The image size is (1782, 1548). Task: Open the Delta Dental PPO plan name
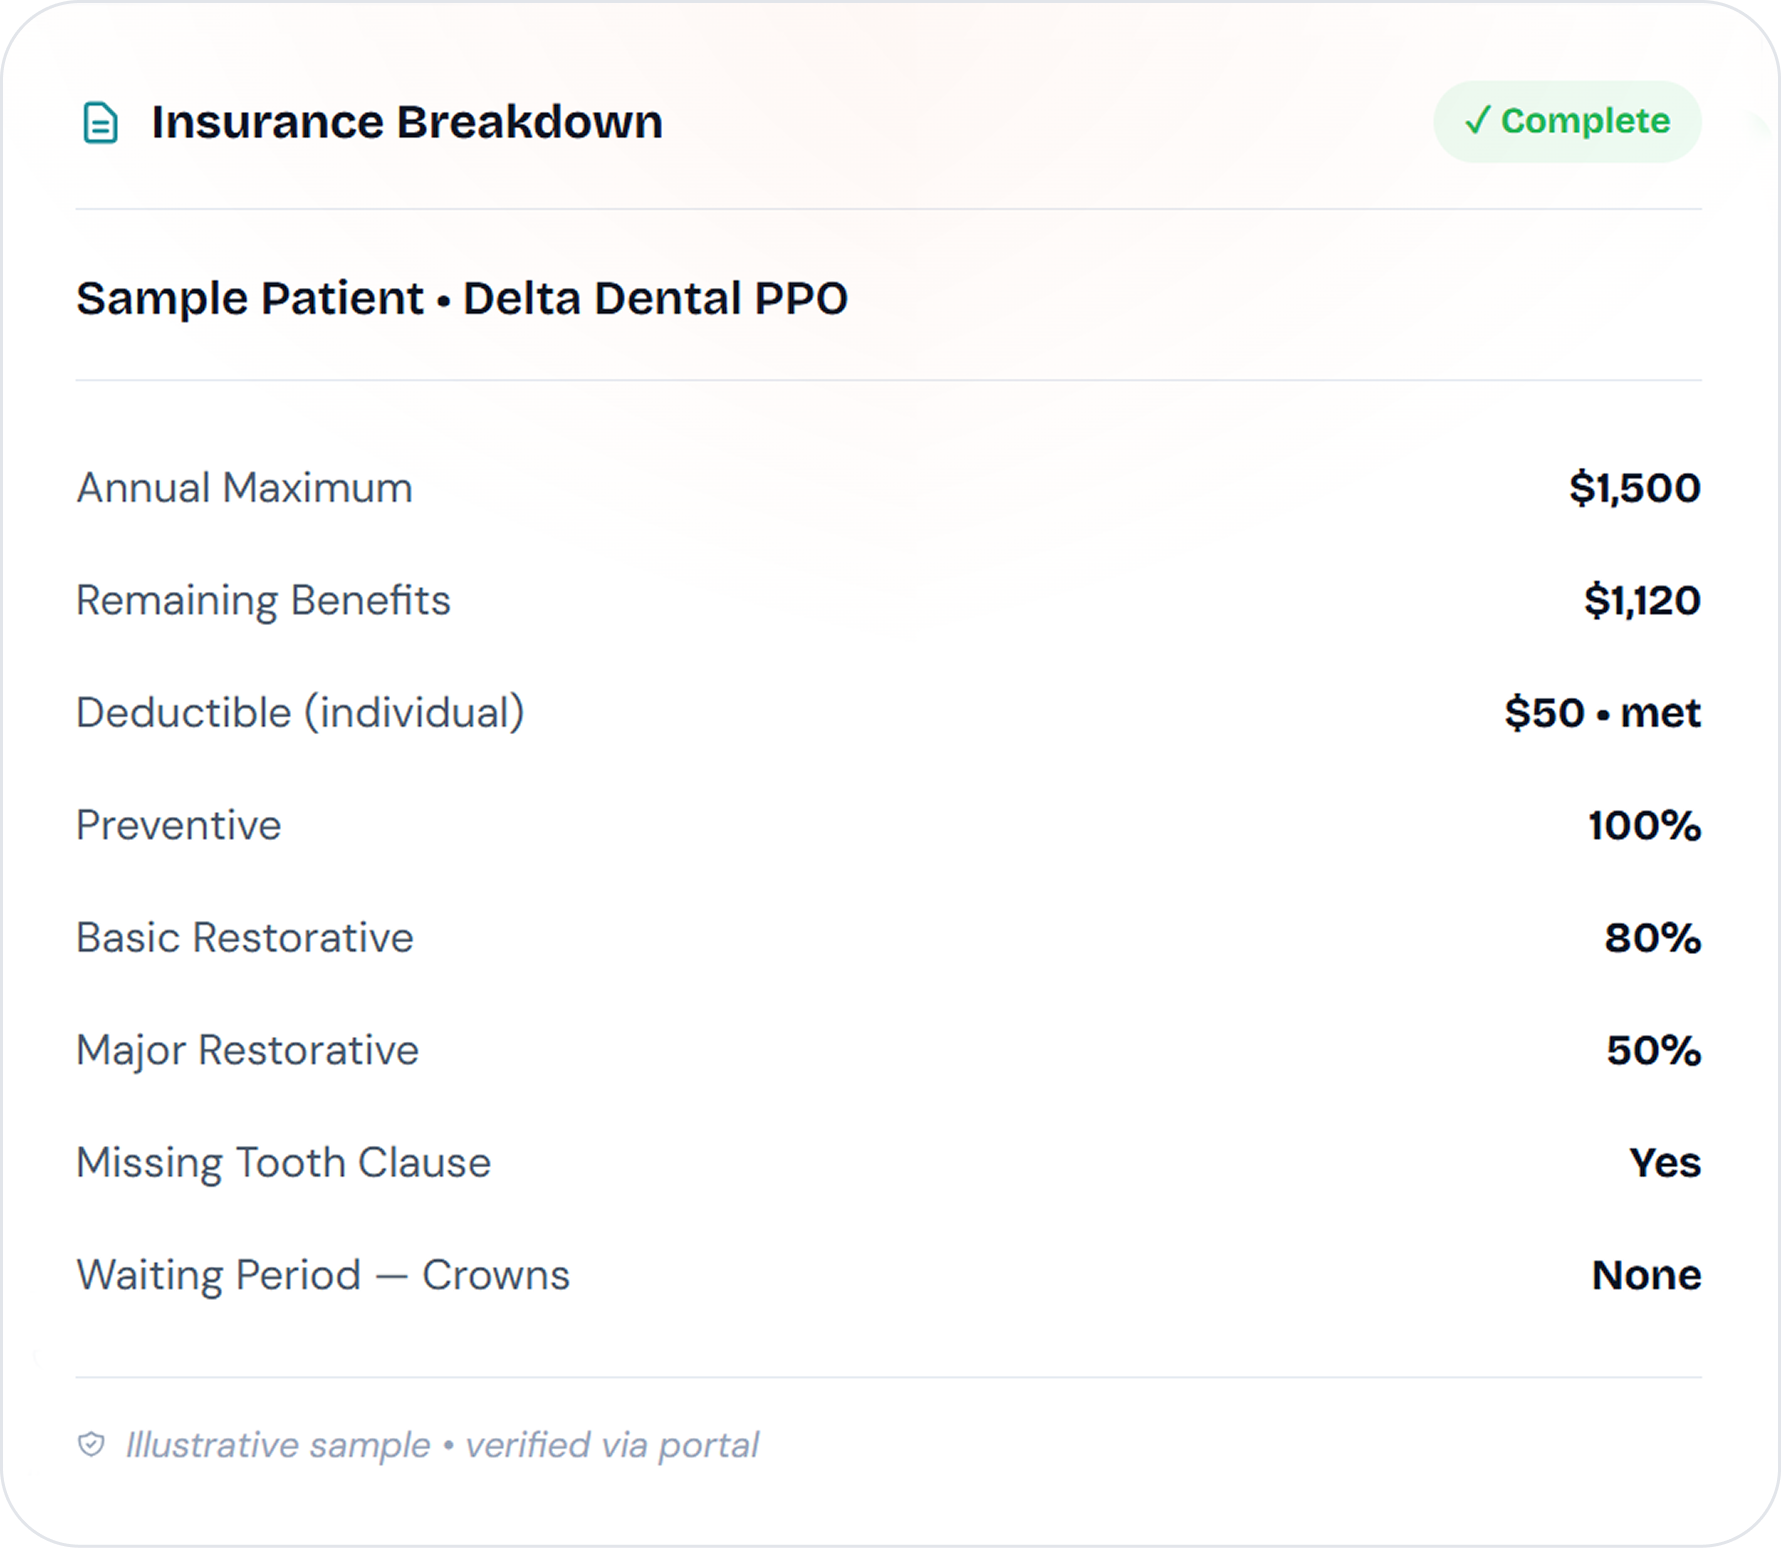[x=655, y=297]
